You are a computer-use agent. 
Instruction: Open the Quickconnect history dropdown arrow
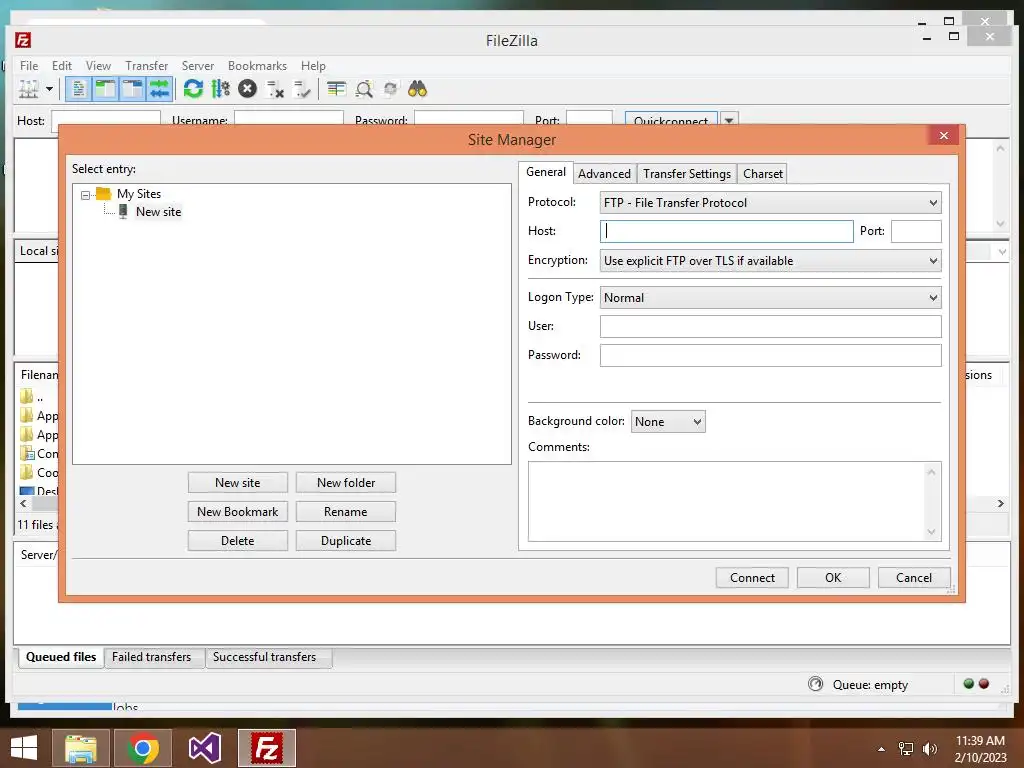click(x=729, y=120)
